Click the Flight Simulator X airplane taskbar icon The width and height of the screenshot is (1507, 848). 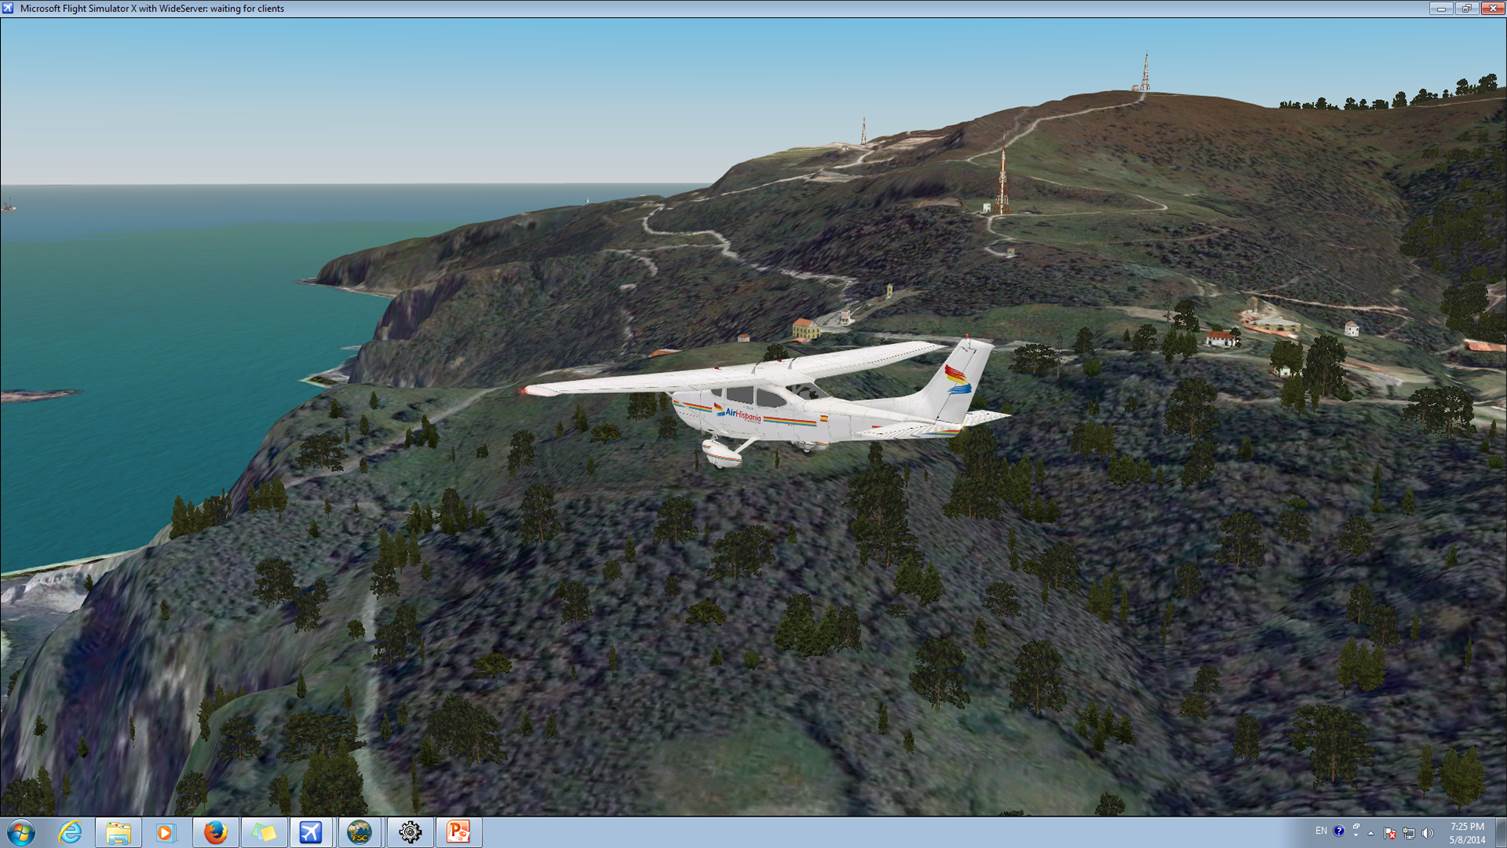(311, 832)
